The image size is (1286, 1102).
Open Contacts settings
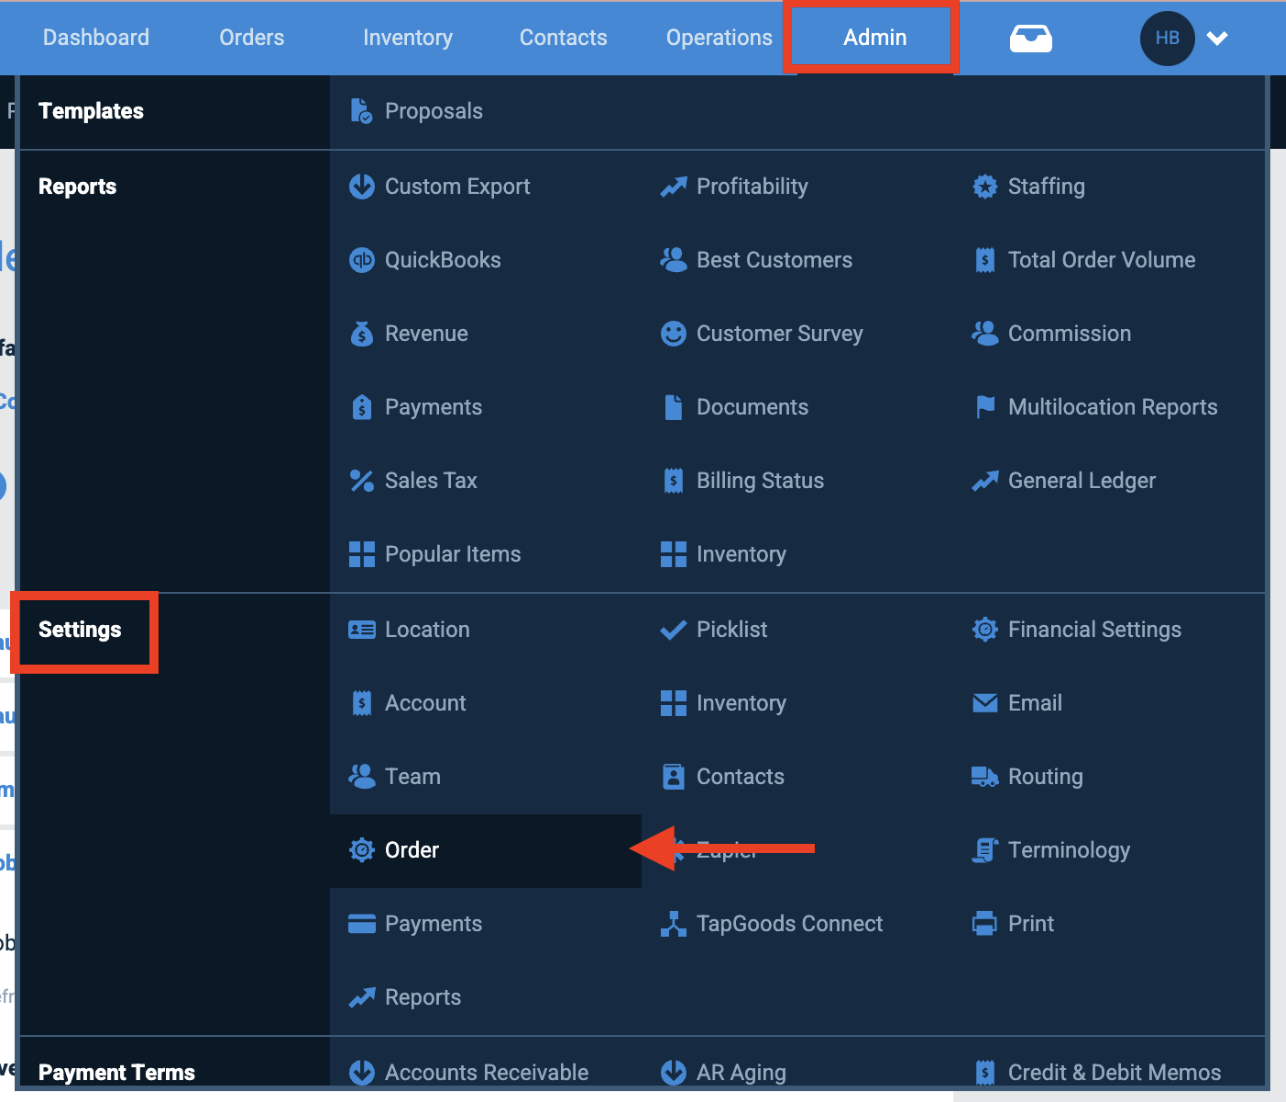pos(740,777)
